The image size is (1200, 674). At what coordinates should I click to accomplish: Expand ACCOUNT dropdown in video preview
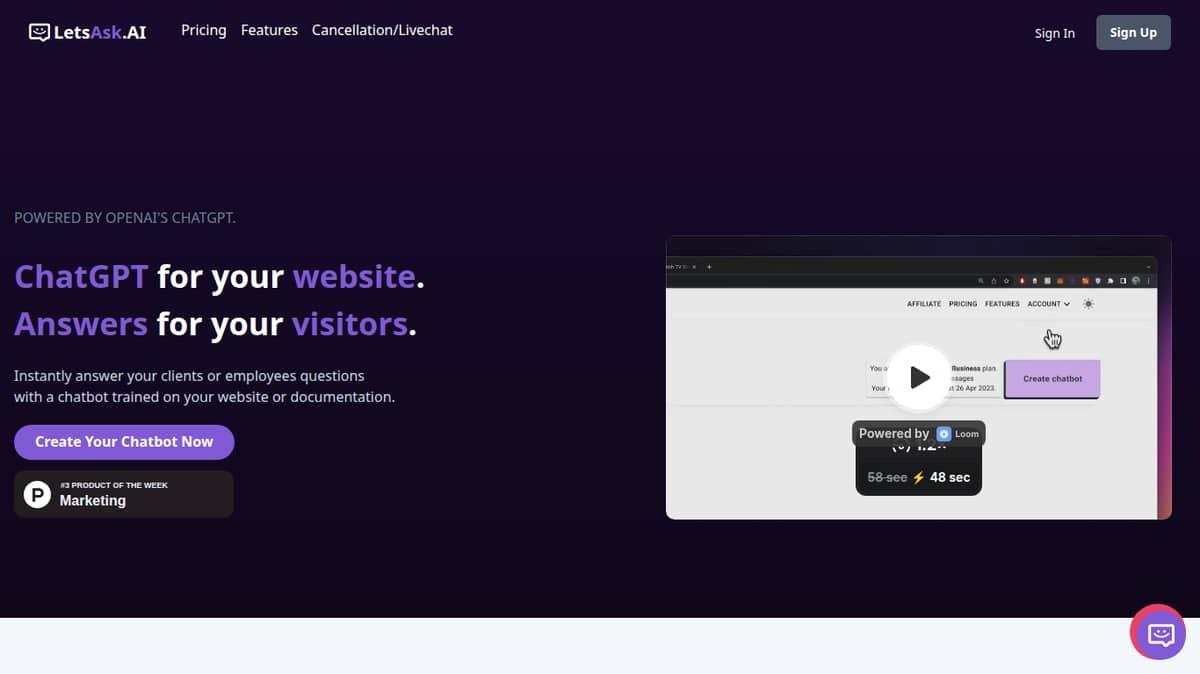[x=1049, y=304]
